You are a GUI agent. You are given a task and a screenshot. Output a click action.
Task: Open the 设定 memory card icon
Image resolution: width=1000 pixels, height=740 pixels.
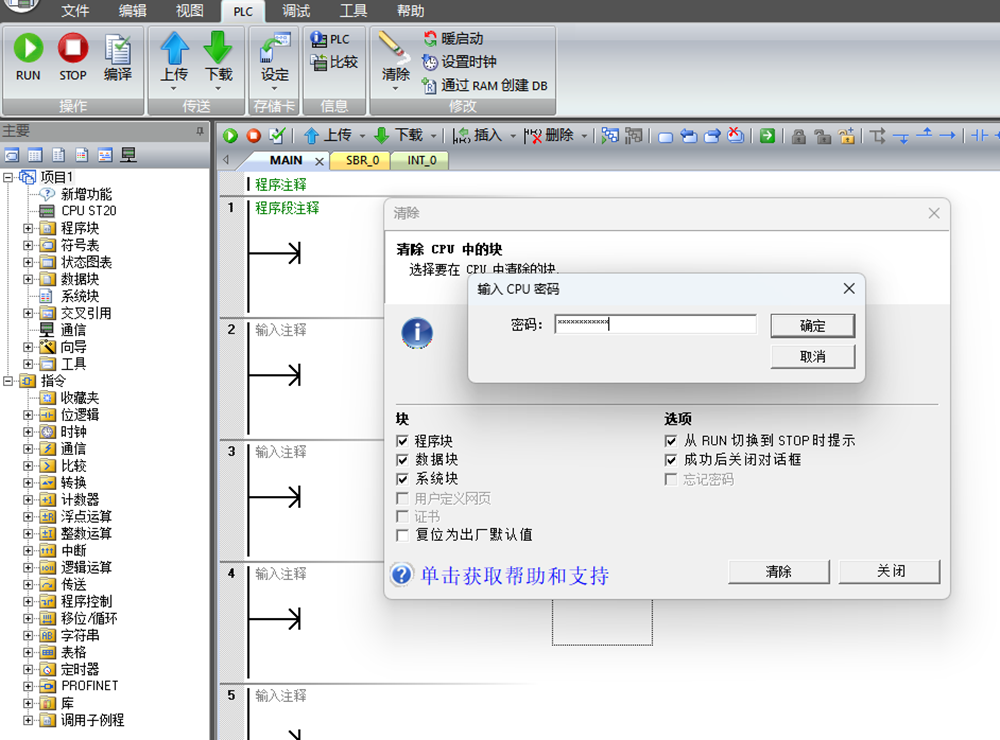[x=274, y=50]
